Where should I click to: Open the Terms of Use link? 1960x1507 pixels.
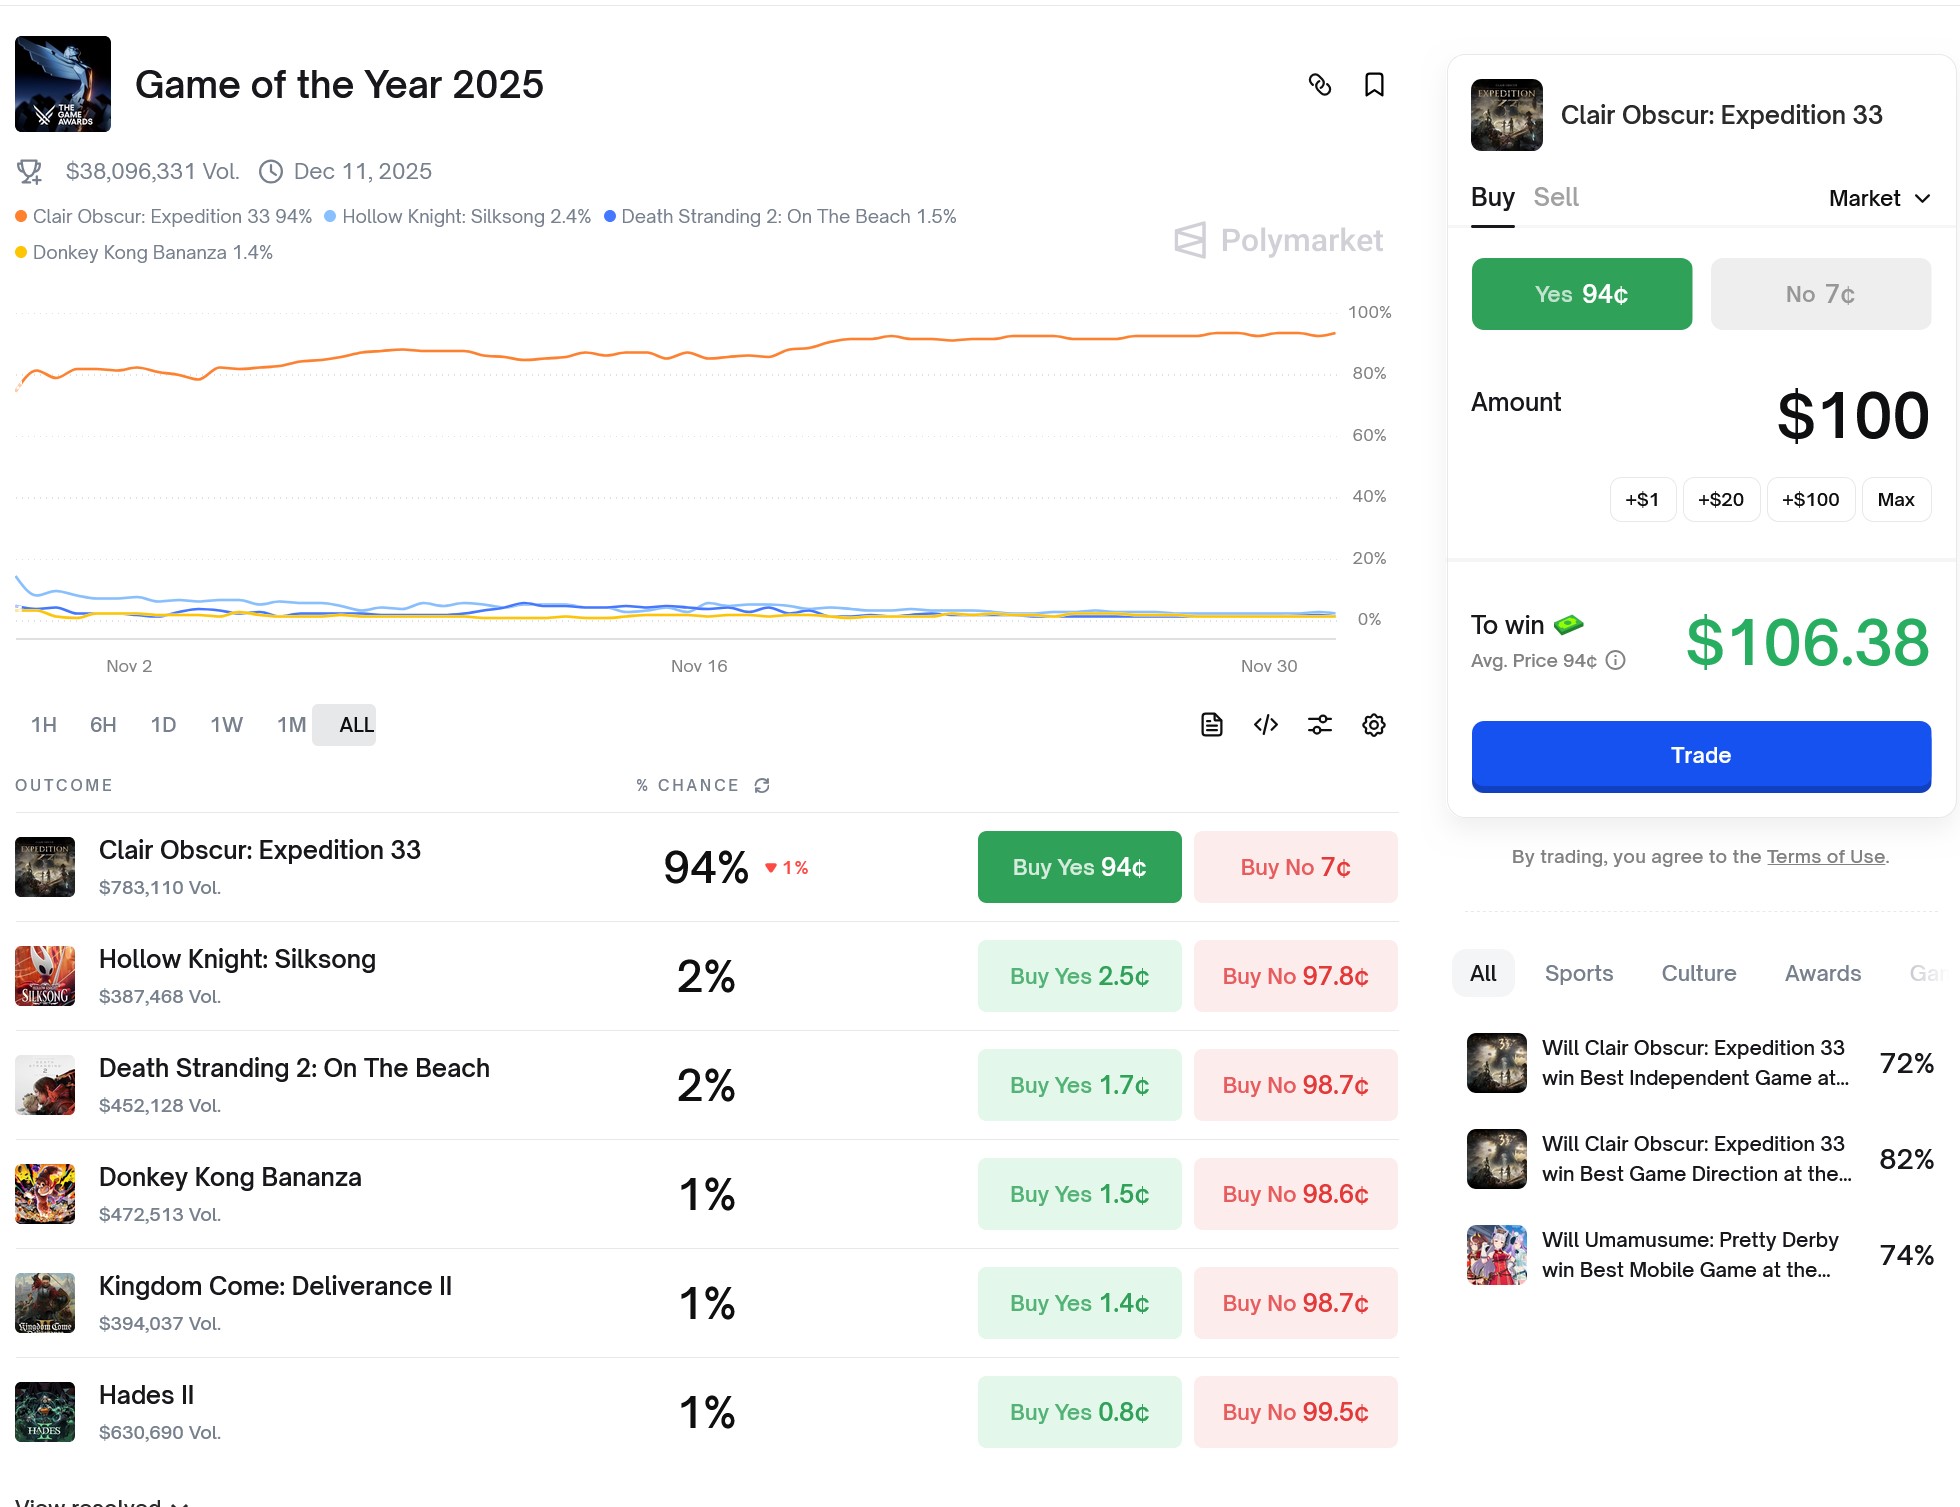1825,856
